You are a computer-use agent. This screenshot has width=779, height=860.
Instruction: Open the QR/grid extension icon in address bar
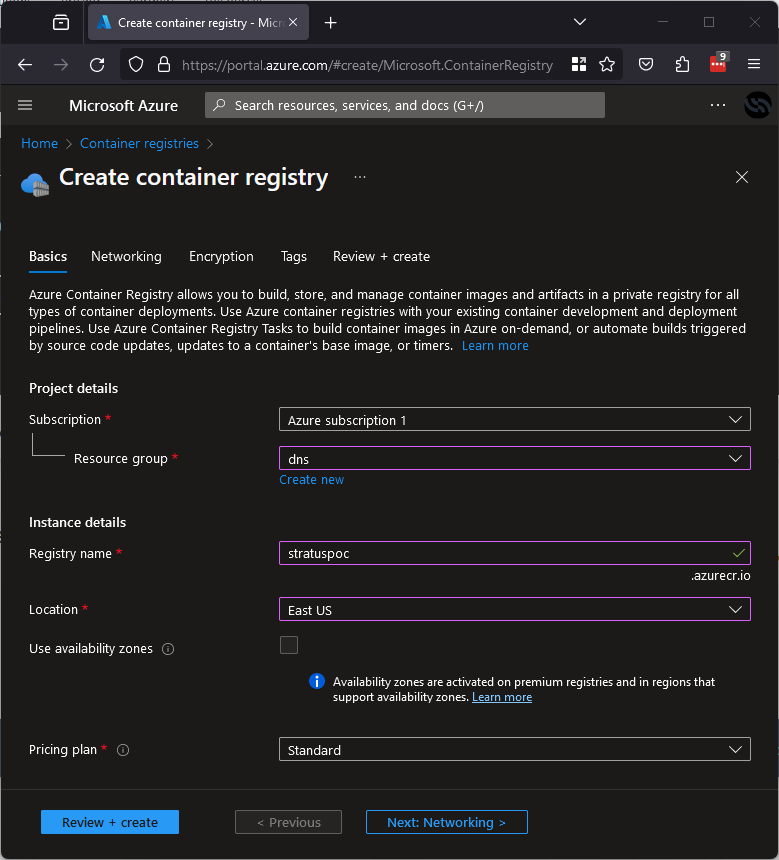[x=579, y=65]
